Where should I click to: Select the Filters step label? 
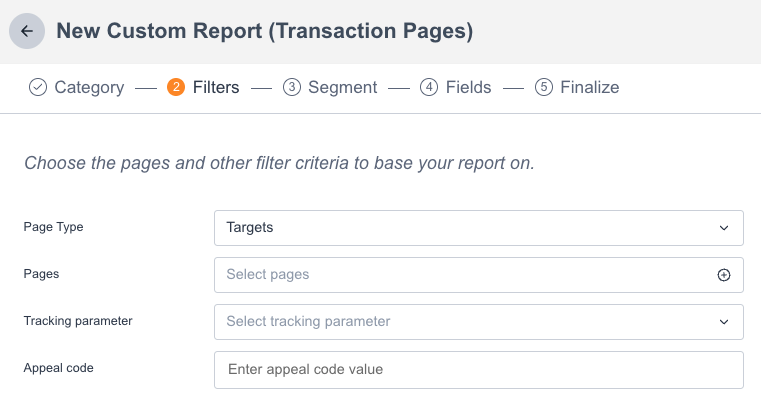(x=216, y=87)
